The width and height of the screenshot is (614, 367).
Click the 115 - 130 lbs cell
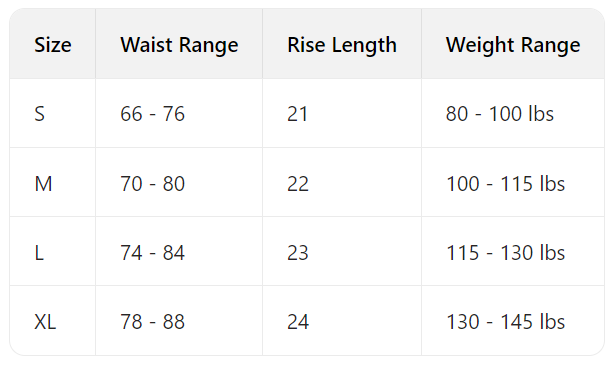point(513,251)
